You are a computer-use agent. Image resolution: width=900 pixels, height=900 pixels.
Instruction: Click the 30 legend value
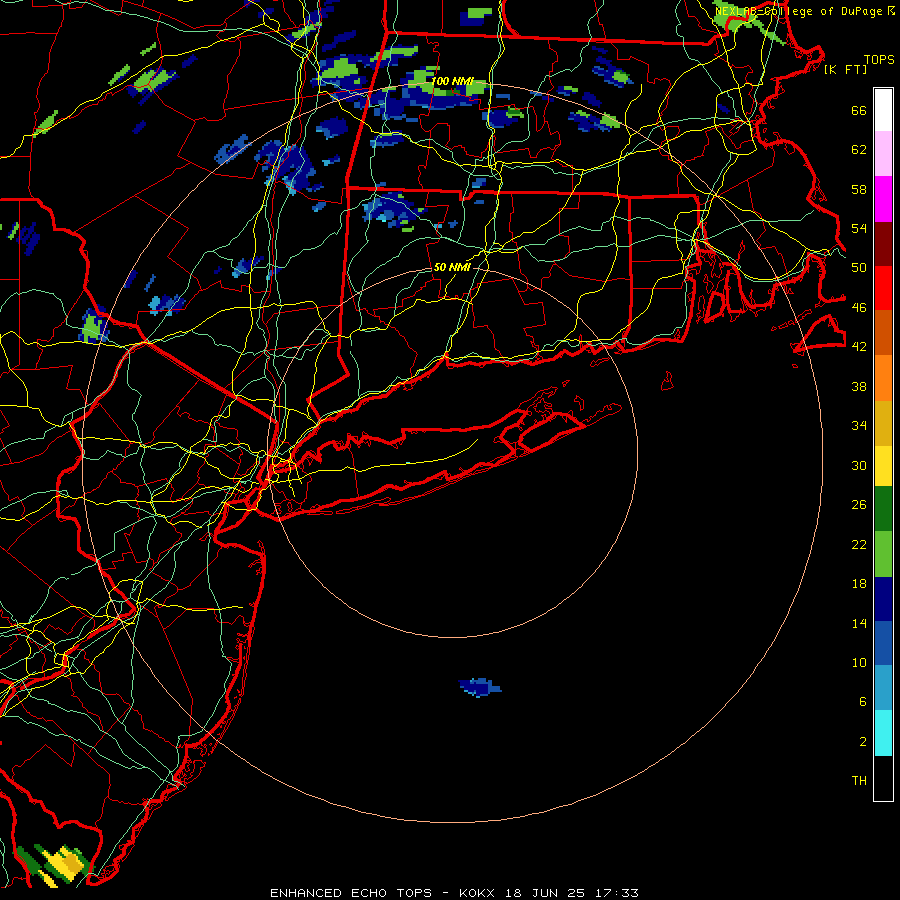click(x=859, y=465)
